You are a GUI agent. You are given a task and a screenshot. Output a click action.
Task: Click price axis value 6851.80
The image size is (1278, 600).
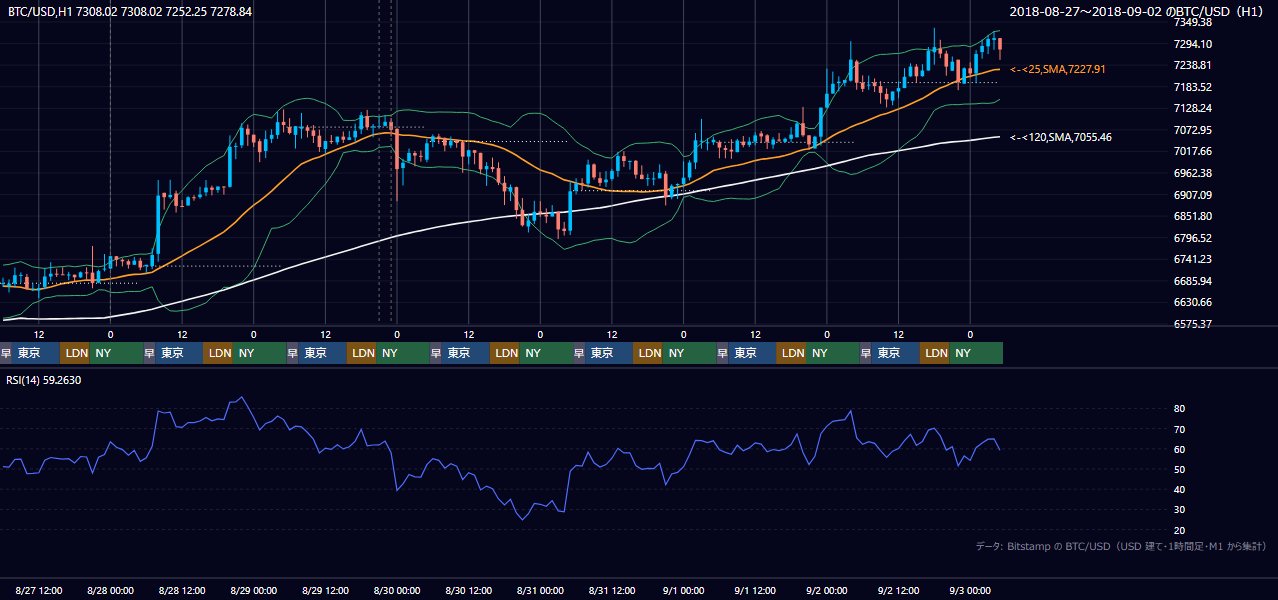point(1193,216)
